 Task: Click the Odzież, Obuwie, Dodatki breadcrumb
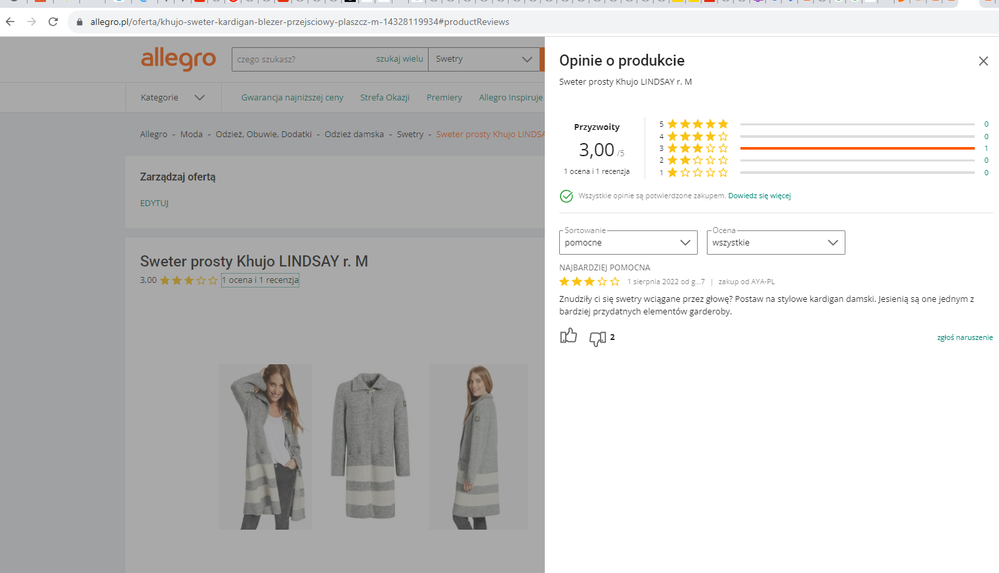[x=264, y=134]
